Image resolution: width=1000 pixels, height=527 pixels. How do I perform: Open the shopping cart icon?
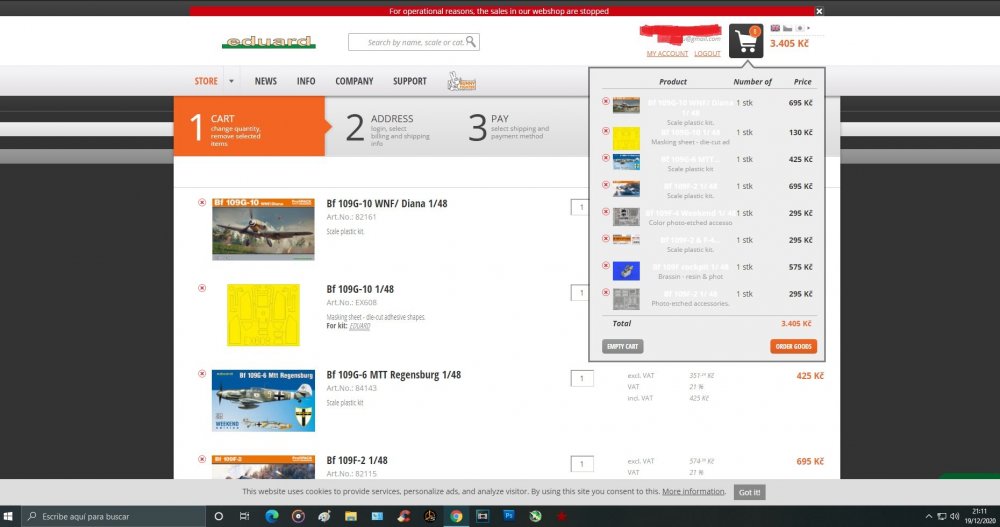[745, 41]
